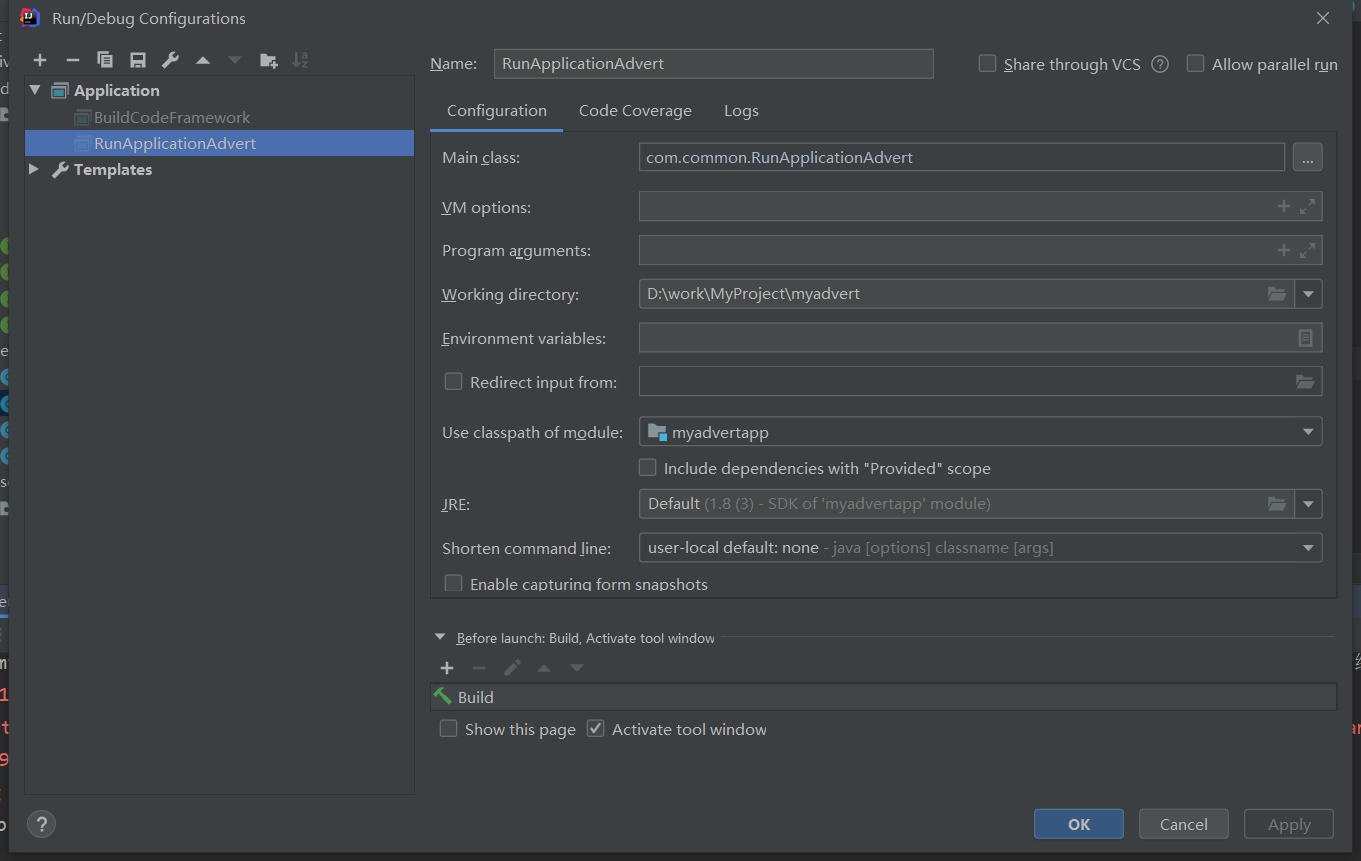Screen dimensions: 1361x861
Task: Open the environment variables editor icon
Action: point(1305,338)
